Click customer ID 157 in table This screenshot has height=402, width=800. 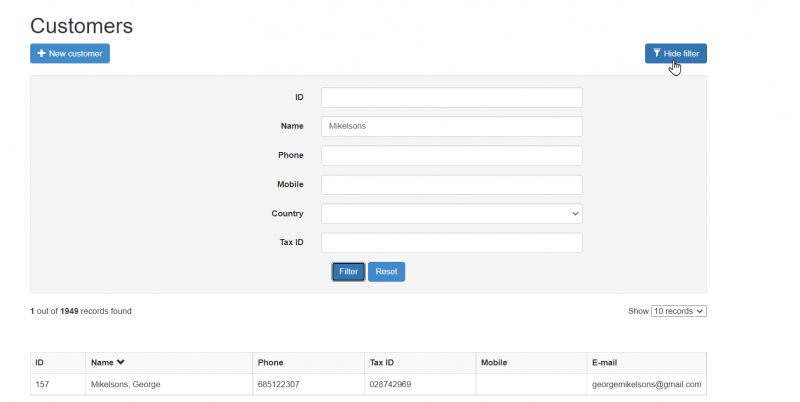(x=42, y=384)
